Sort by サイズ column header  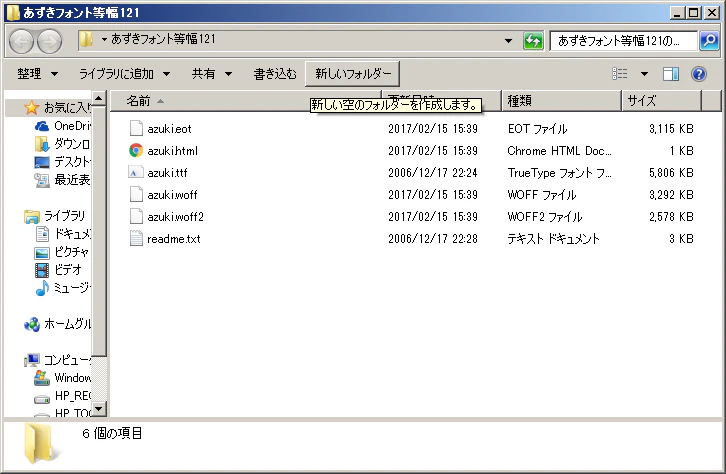coord(661,101)
